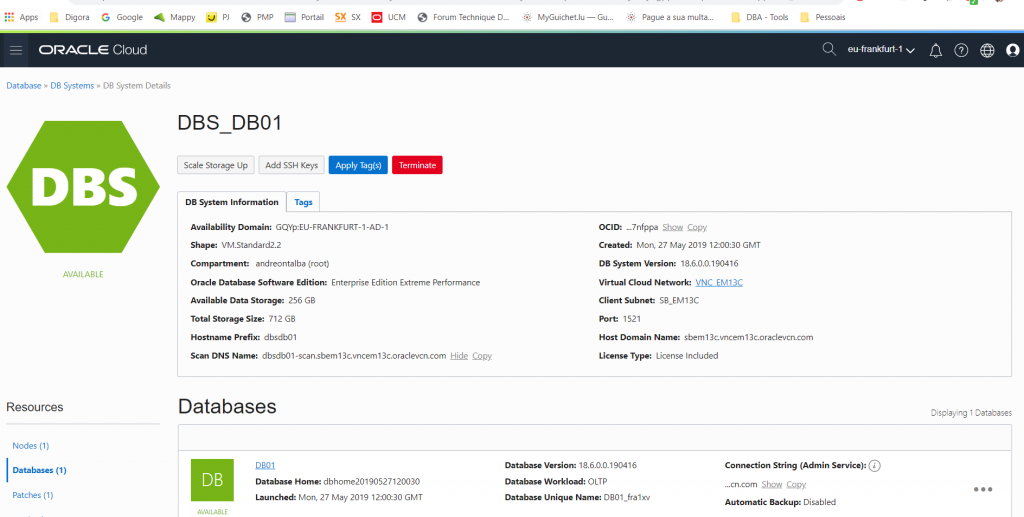Copy the Scan DNS Name
Screen dimensions: 1024x517
tap(482, 356)
